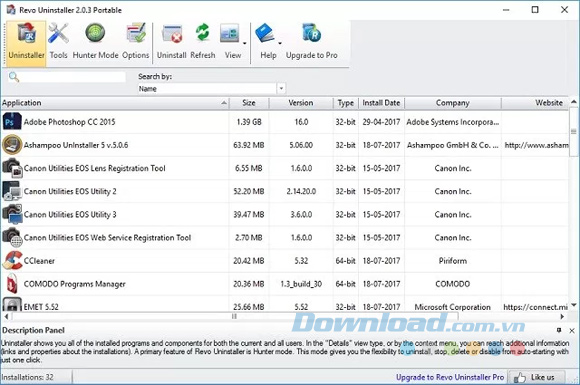The height and width of the screenshot is (385, 580).
Task: Click the 2.14.20.0 version cell
Action: pos(301,191)
